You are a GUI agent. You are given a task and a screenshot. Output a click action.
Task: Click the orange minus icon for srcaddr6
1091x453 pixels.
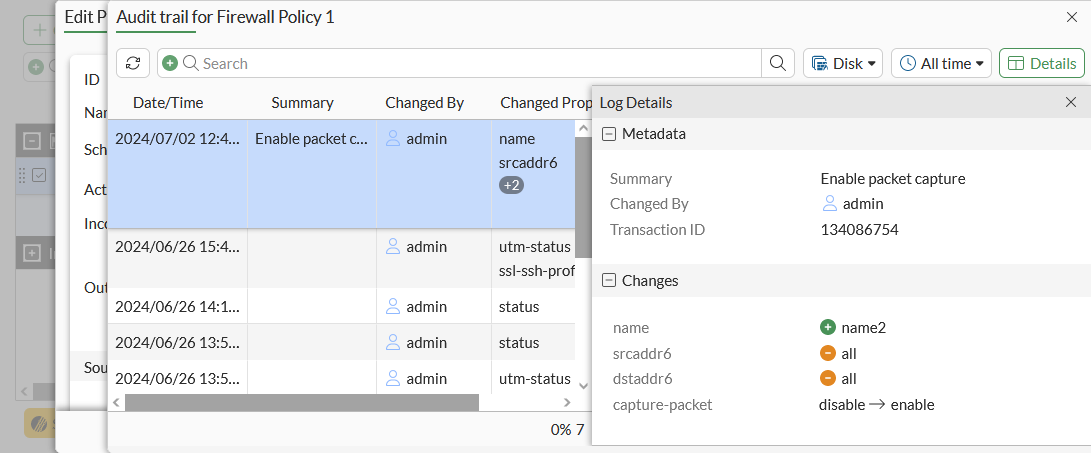[827, 353]
